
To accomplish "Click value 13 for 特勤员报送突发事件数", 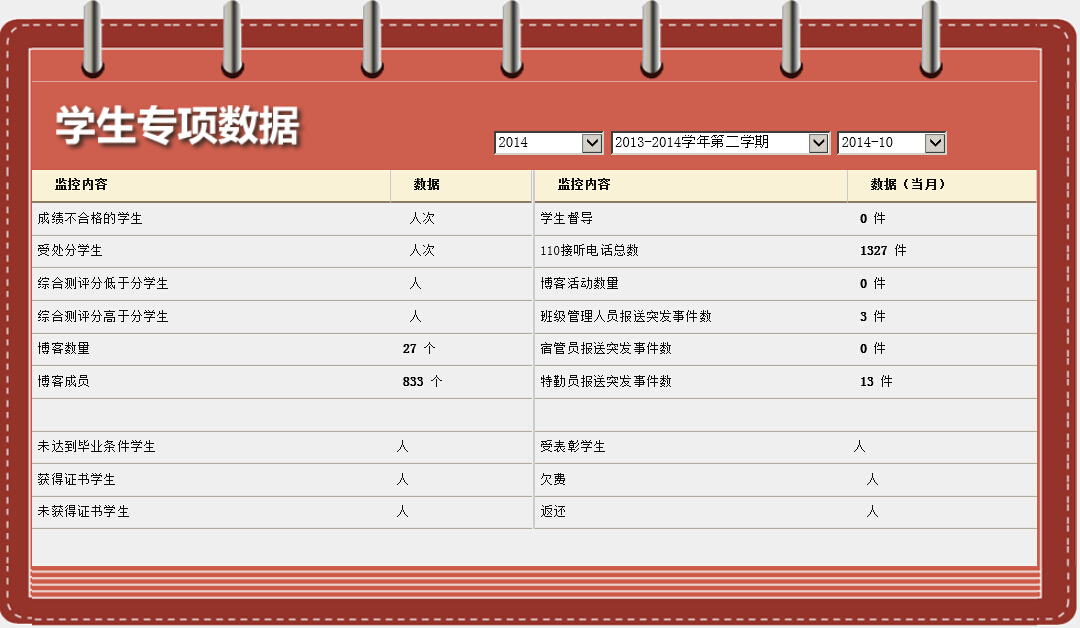I will pos(867,382).
